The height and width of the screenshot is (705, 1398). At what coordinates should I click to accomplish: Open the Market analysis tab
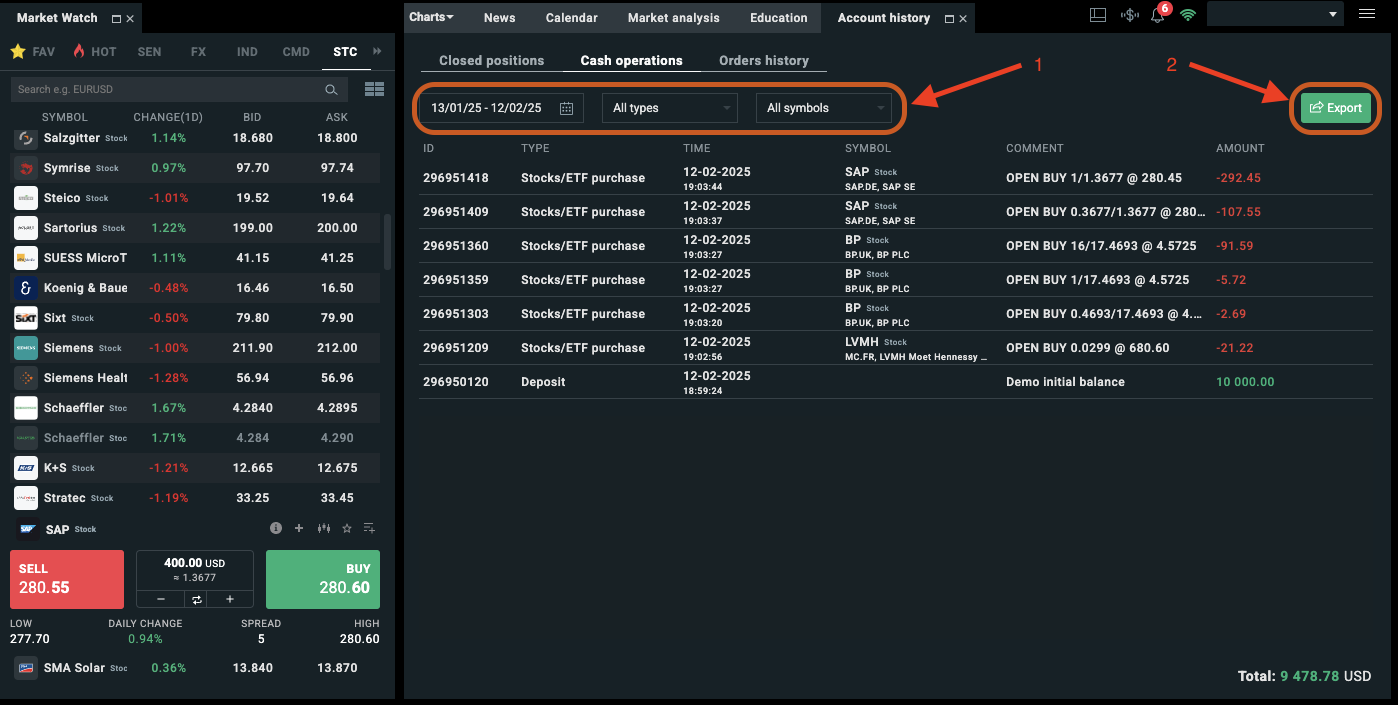coord(673,18)
